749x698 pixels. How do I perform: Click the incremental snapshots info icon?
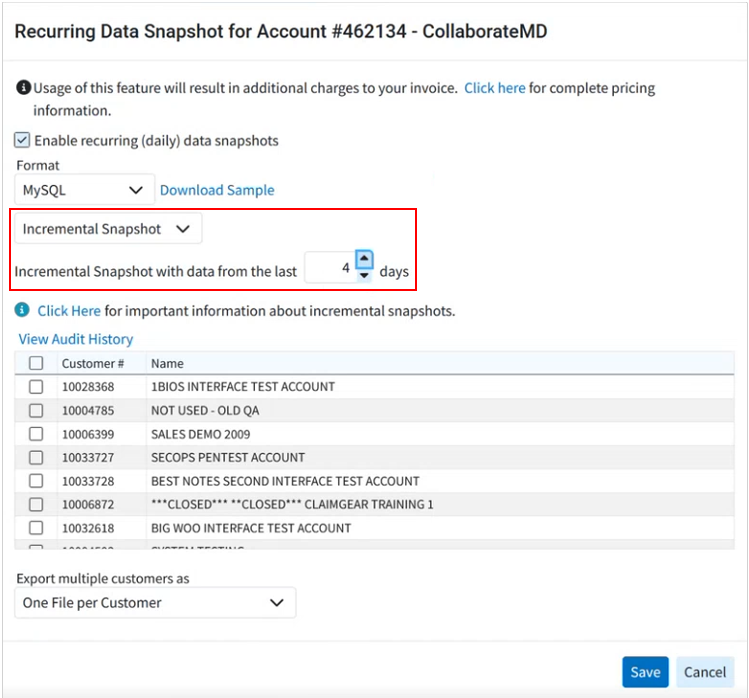pos(23,310)
